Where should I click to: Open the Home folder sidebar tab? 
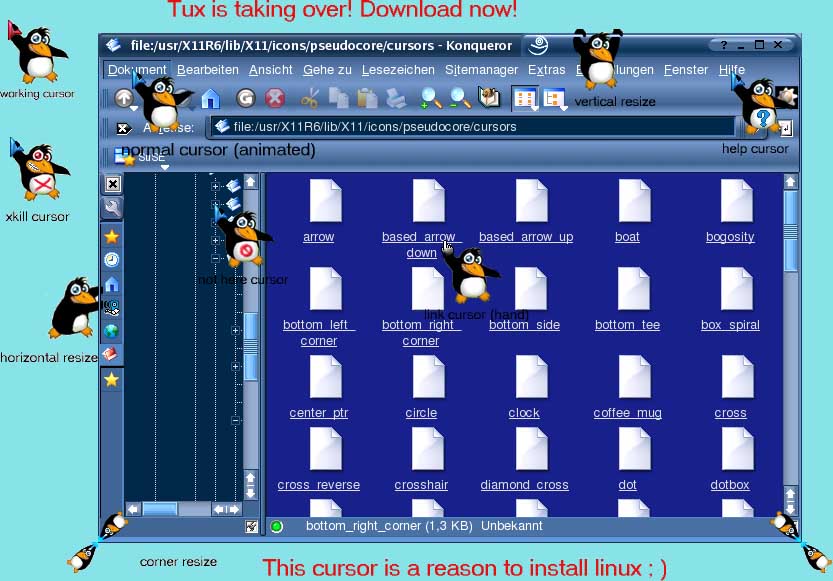pos(112,284)
